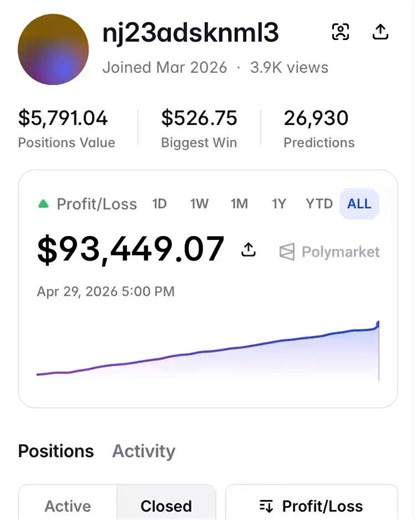
Task: Select the 1W time range
Action: [199, 204]
